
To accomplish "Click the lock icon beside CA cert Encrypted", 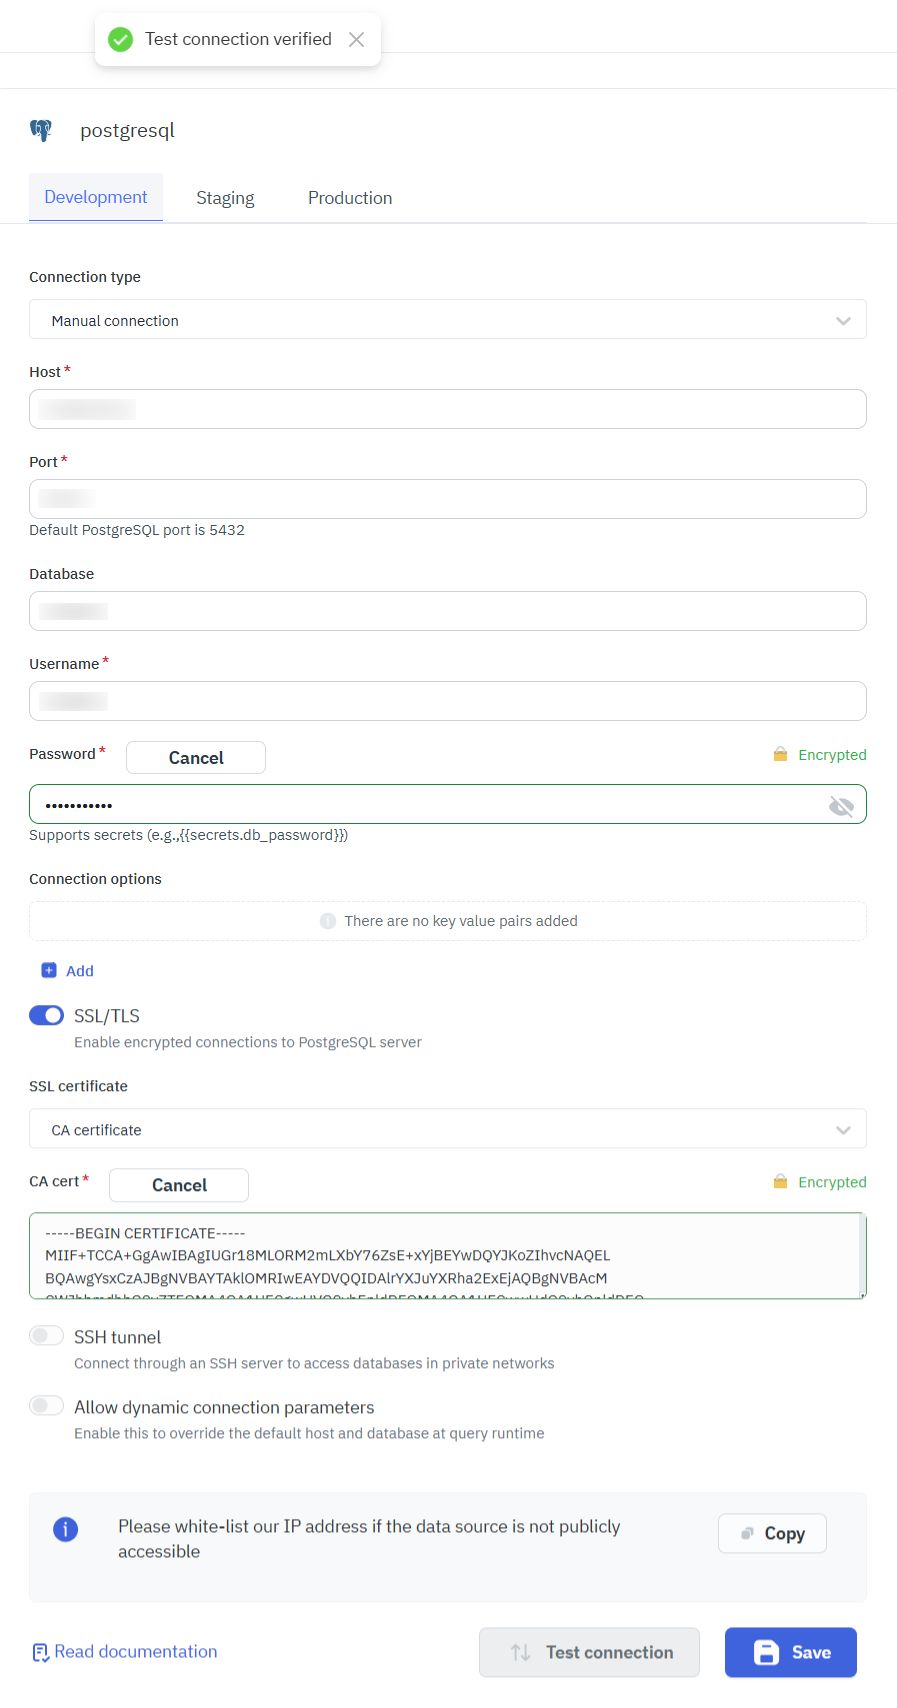I will 780,1181.
